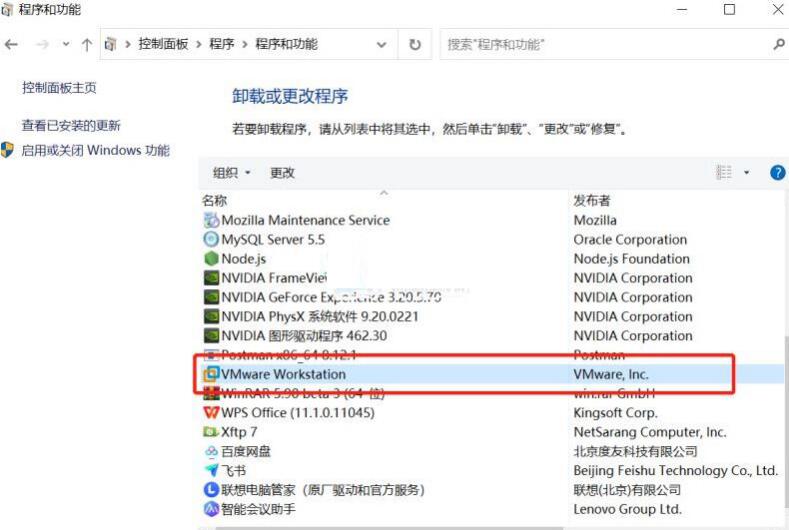This screenshot has height=530, width=789.
Task: Select MySQL Server 5.5 entry
Action: click(273, 239)
